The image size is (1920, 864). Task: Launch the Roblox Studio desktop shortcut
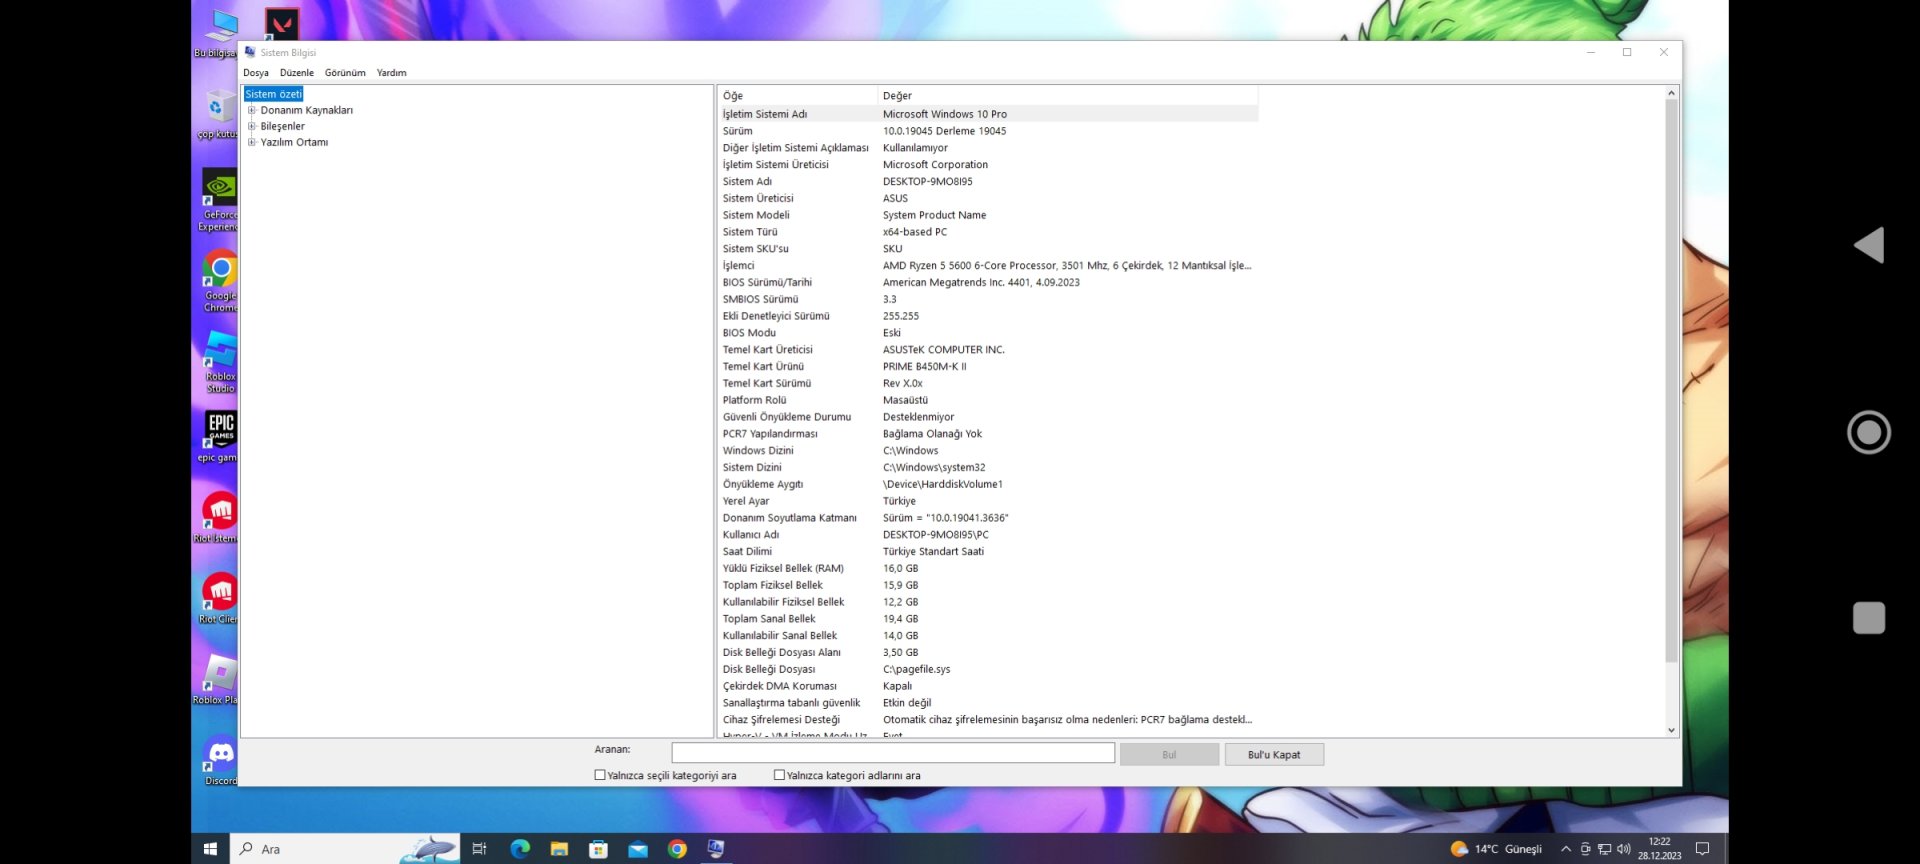[x=220, y=362]
